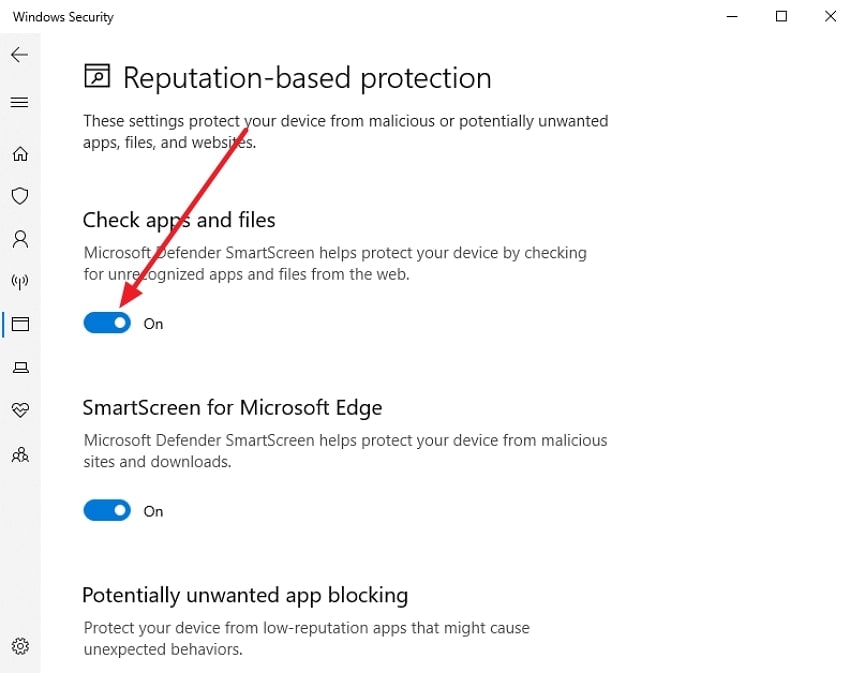Disable SmartScreen for Microsoft Edge

coord(106,510)
